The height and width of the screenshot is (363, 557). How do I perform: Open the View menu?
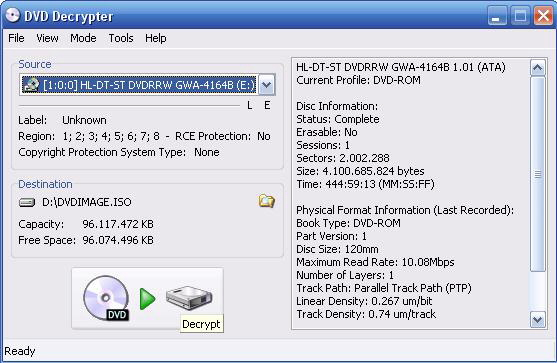(x=47, y=38)
